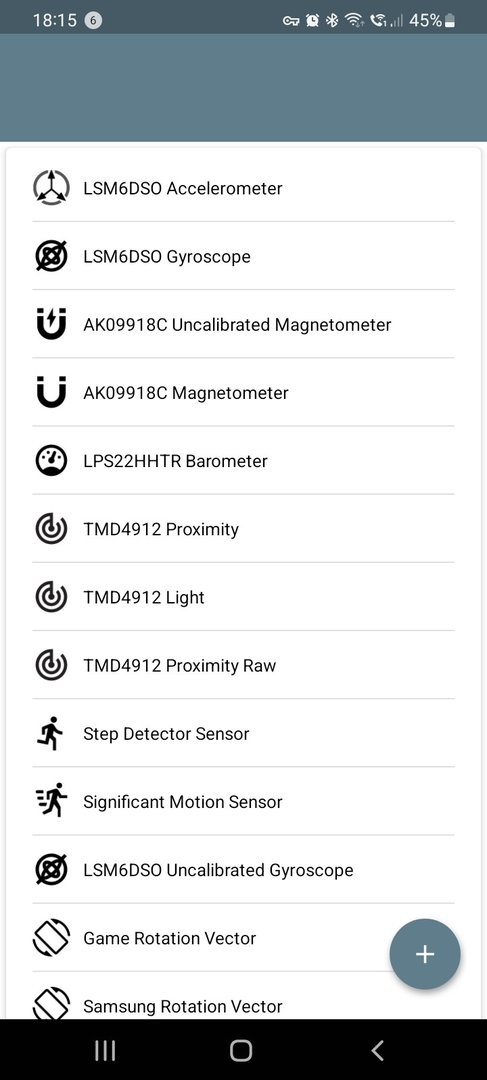Open the recent apps overview
The image size is (487, 1080).
(x=105, y=1050)
